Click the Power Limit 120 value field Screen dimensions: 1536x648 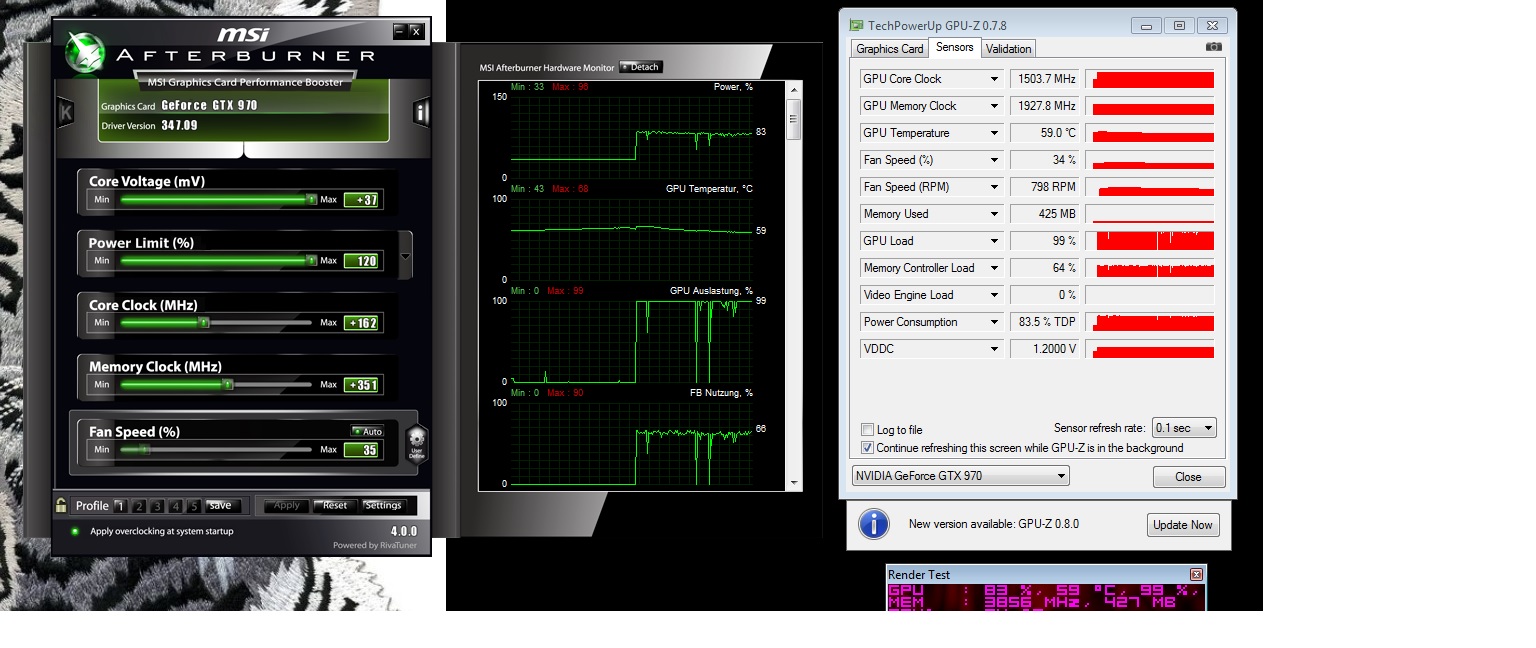tap(361, 261)
